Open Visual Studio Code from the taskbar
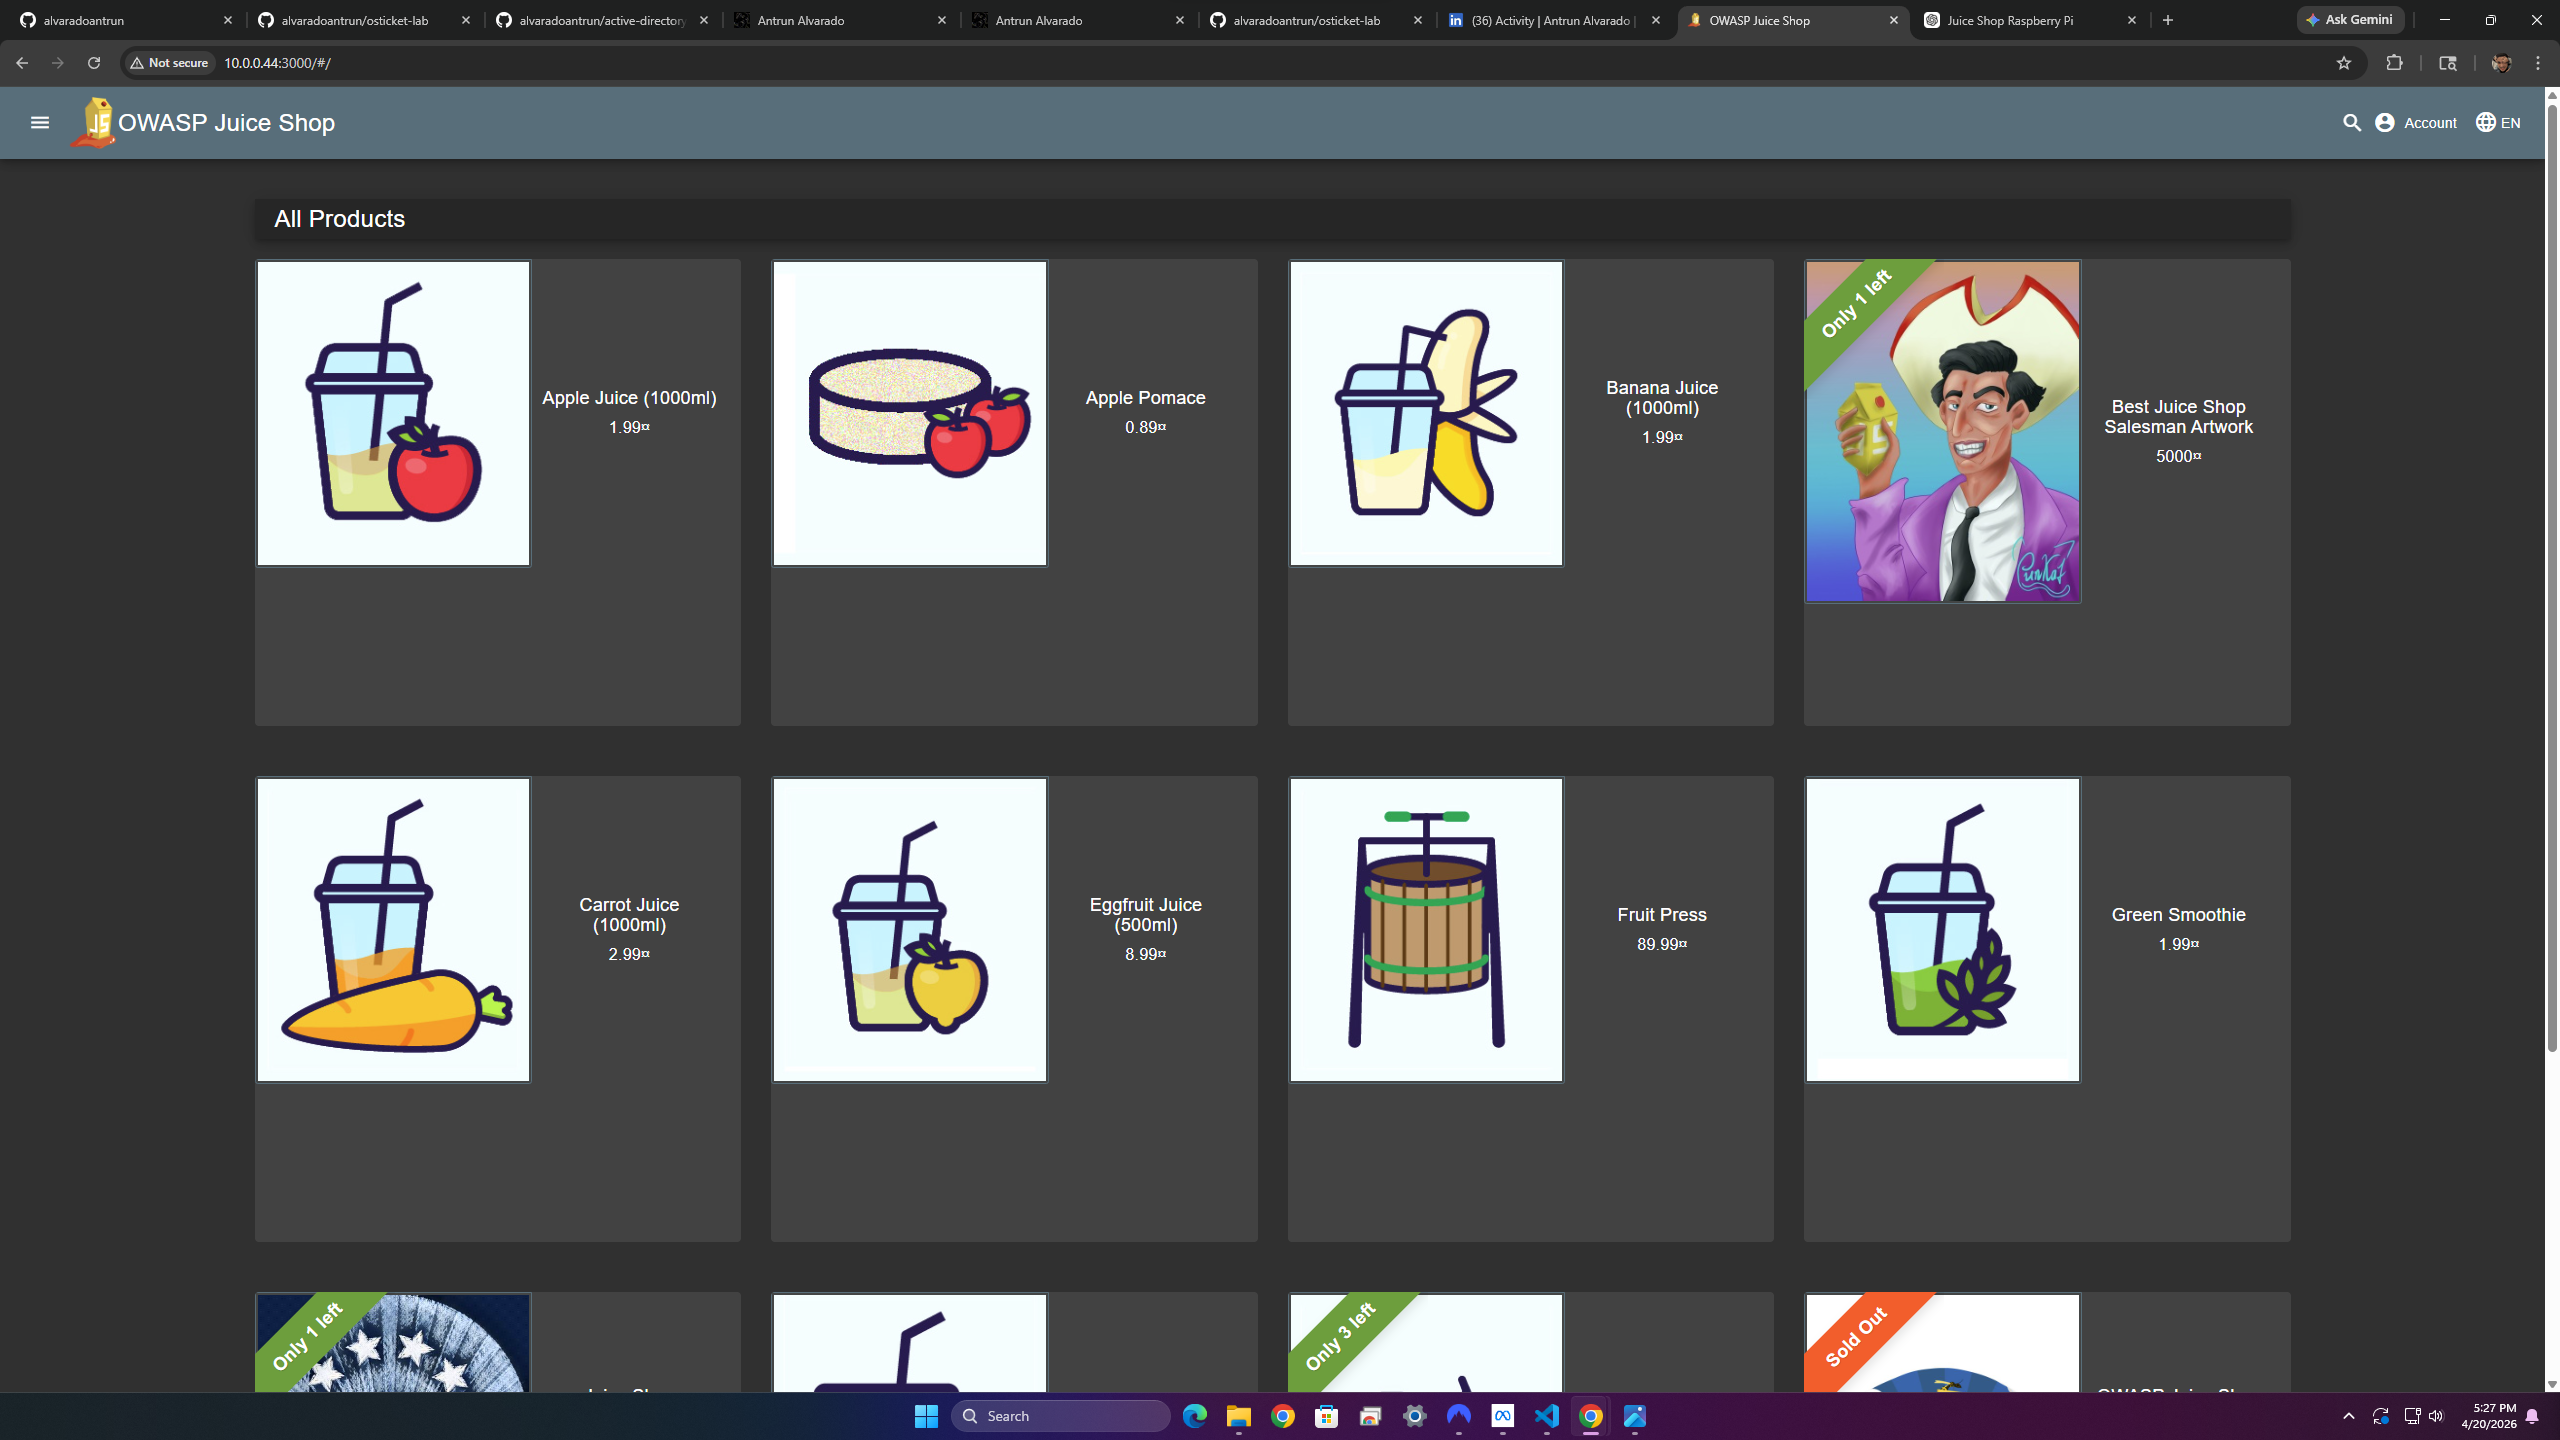Image resolution: width=2560 pixels, height=1440 pixels. pos(1547,1416)
